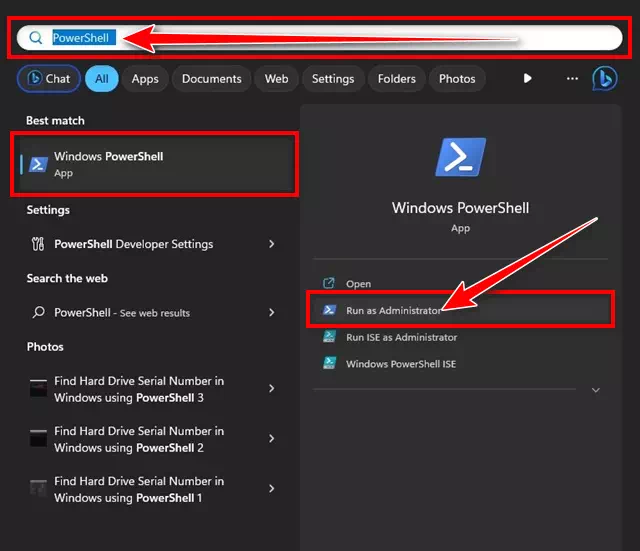640x551 pixels.
Task: Choose Run as Administrator
Action: pyautogui.click(x=460, y=311)
